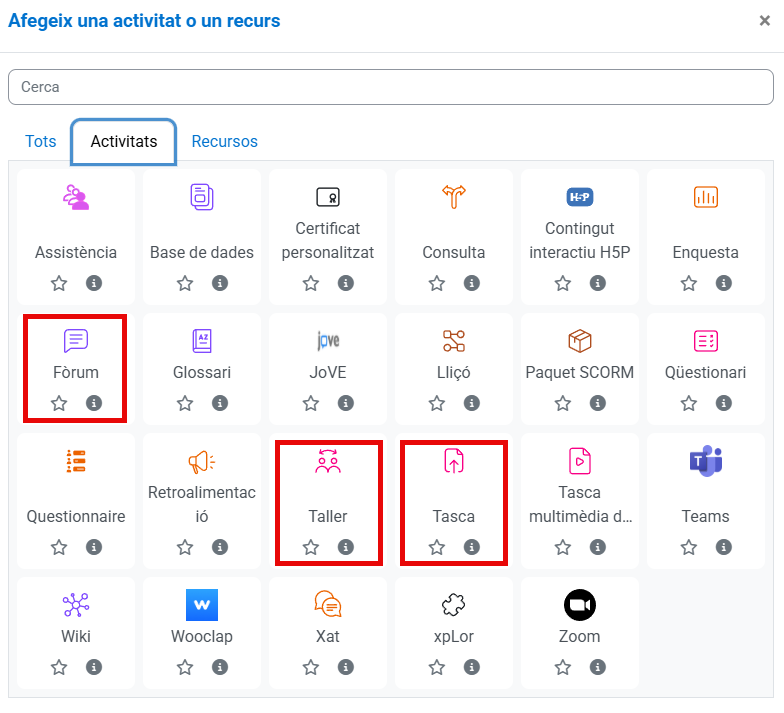View information for Base de dades

pyautogui.click(x=219, y=284)
